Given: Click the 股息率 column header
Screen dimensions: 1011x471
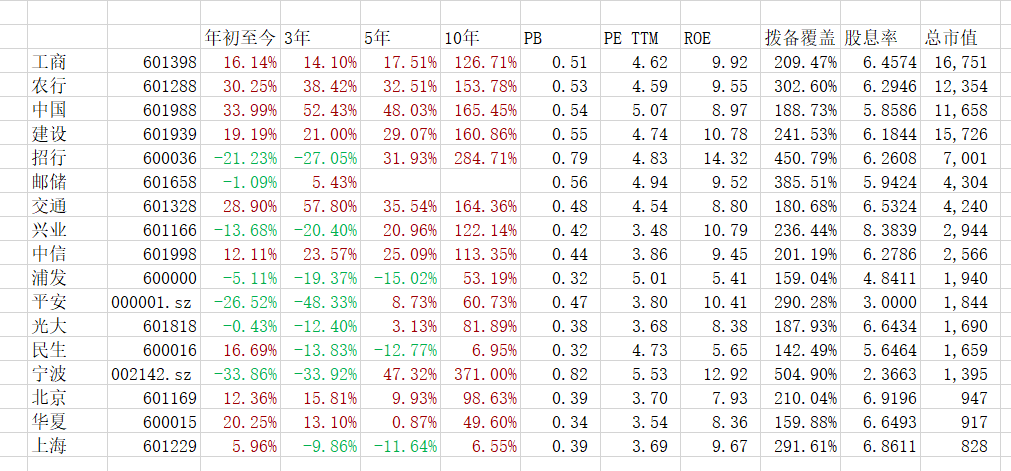Looking at the screenshot, I should [x=867, y=39].
